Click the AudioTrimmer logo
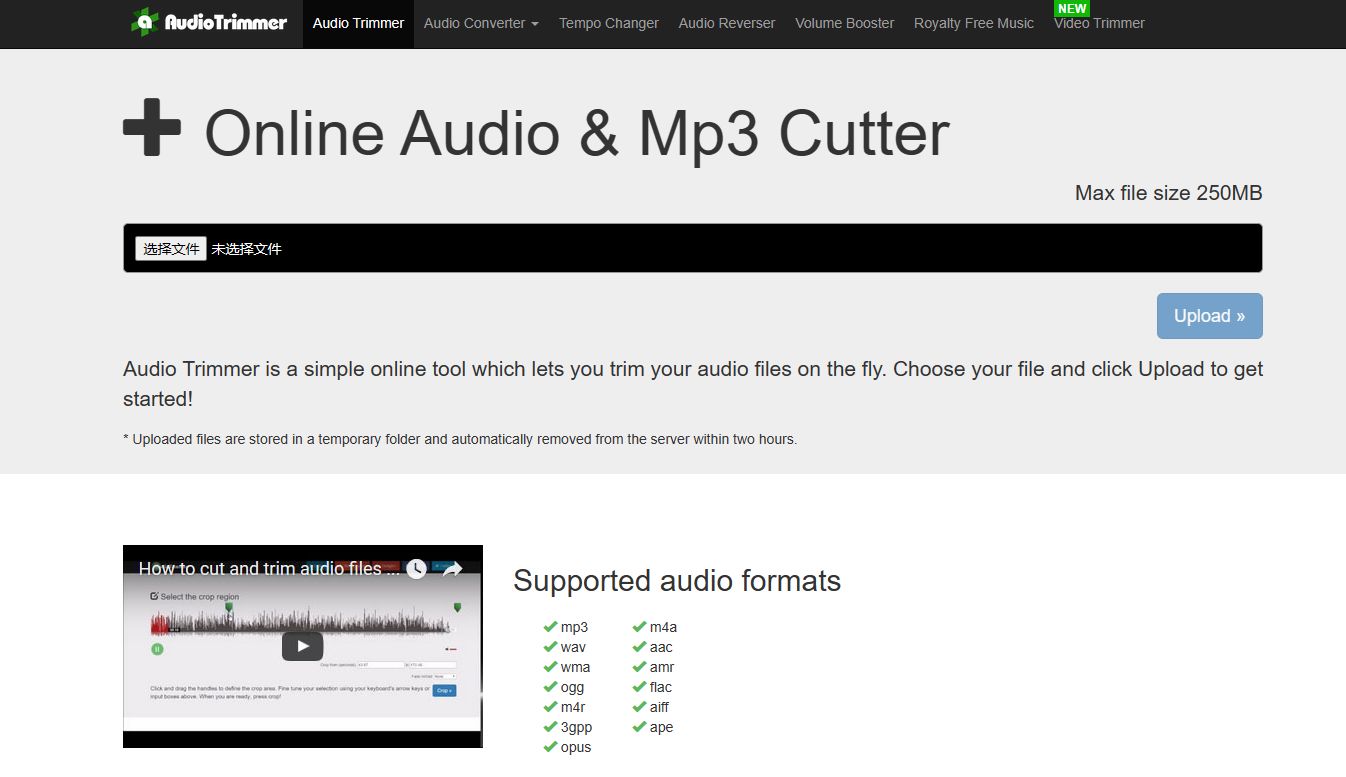Viewport: 1346px width, 777px height. coord(208,22)
